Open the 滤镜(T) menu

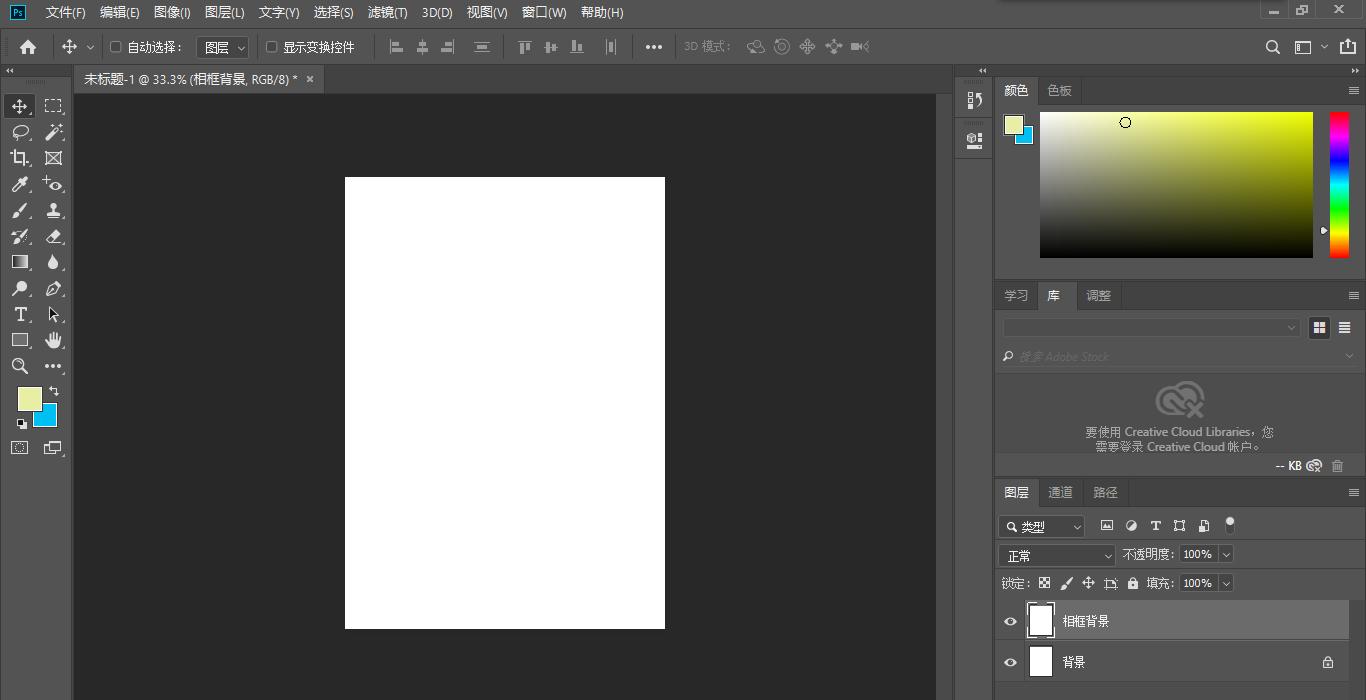(x=387, y=12)
